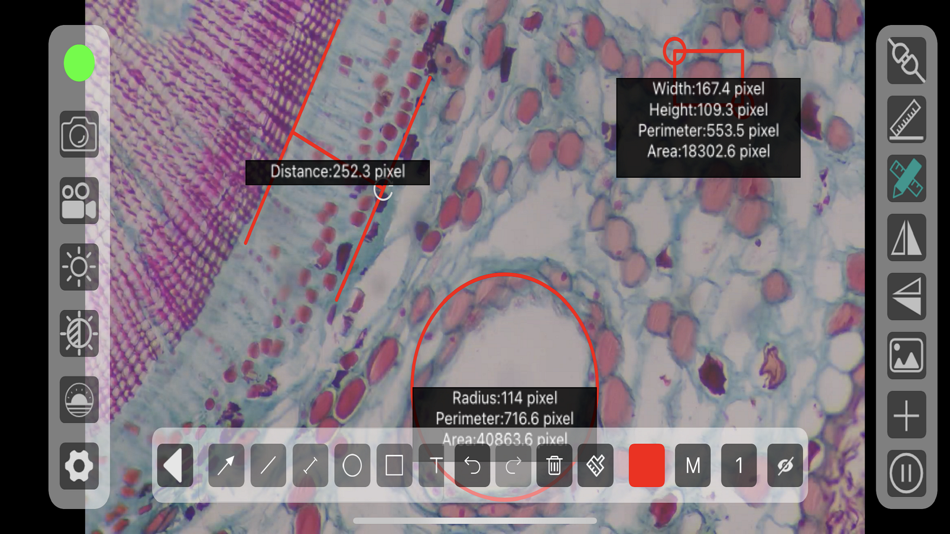Pause the live view

point(906,473)
